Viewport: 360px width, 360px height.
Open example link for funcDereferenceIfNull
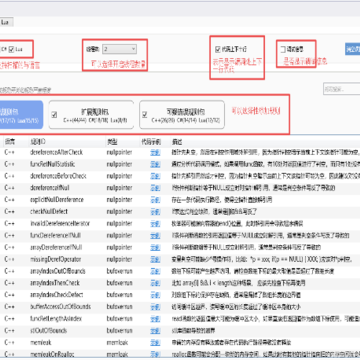click(155, 236)
